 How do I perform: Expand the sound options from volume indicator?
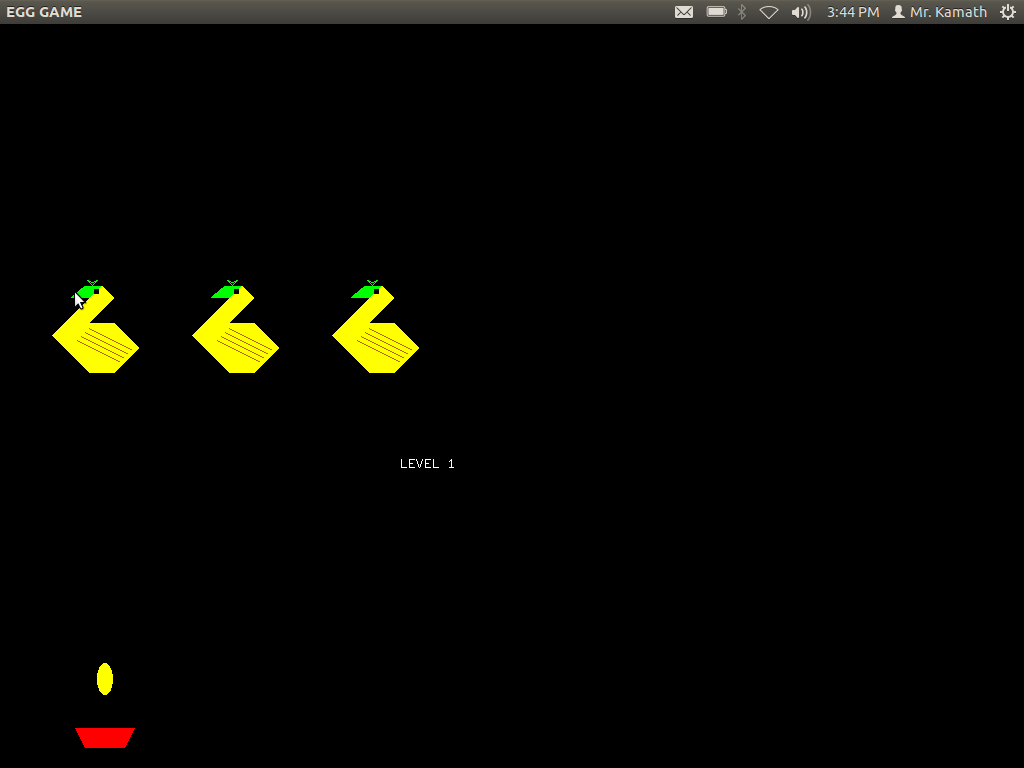801,11
